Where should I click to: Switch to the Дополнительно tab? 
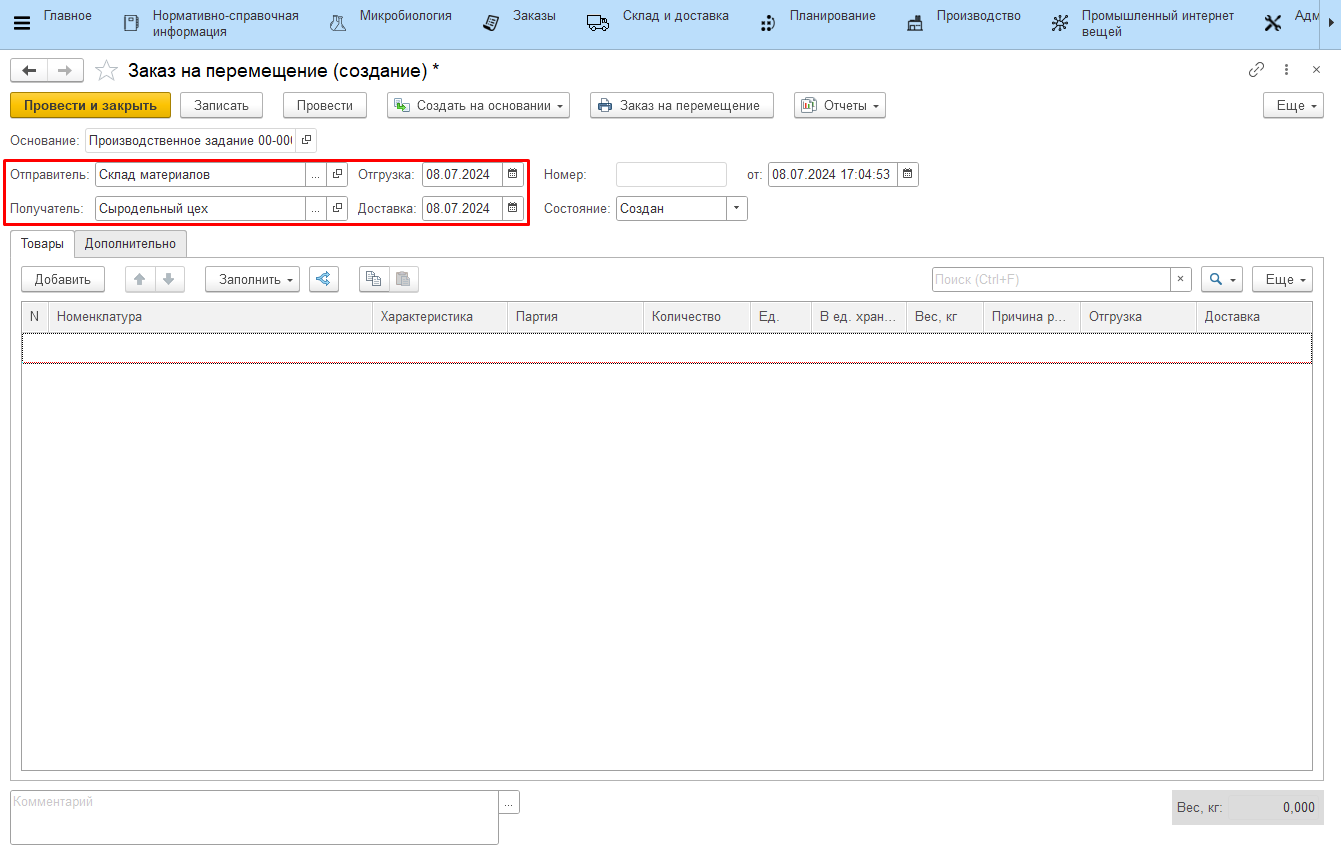130,244
